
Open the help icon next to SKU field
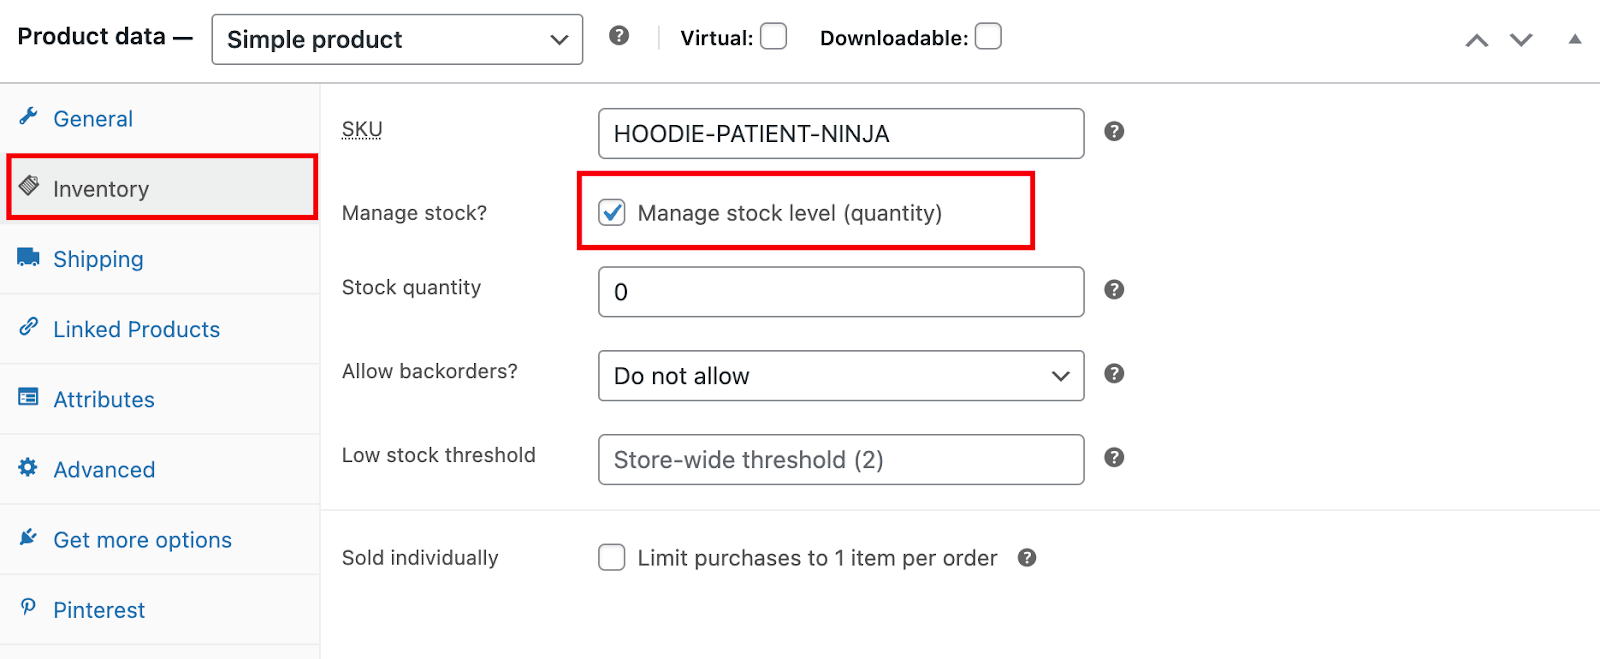[1114, 131]
